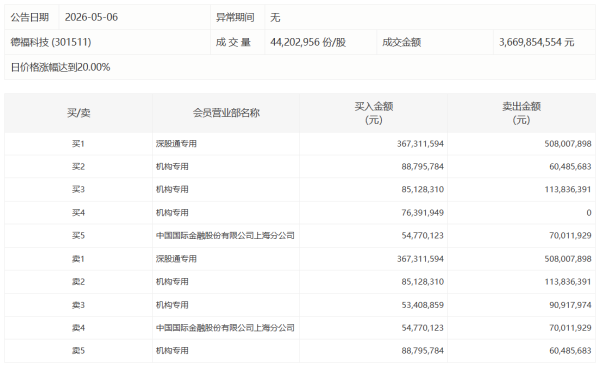The width and height of the screenshot is (600, 366).
Task: Click 机构专用 in the 买3 row
Action: coord(172,190)
